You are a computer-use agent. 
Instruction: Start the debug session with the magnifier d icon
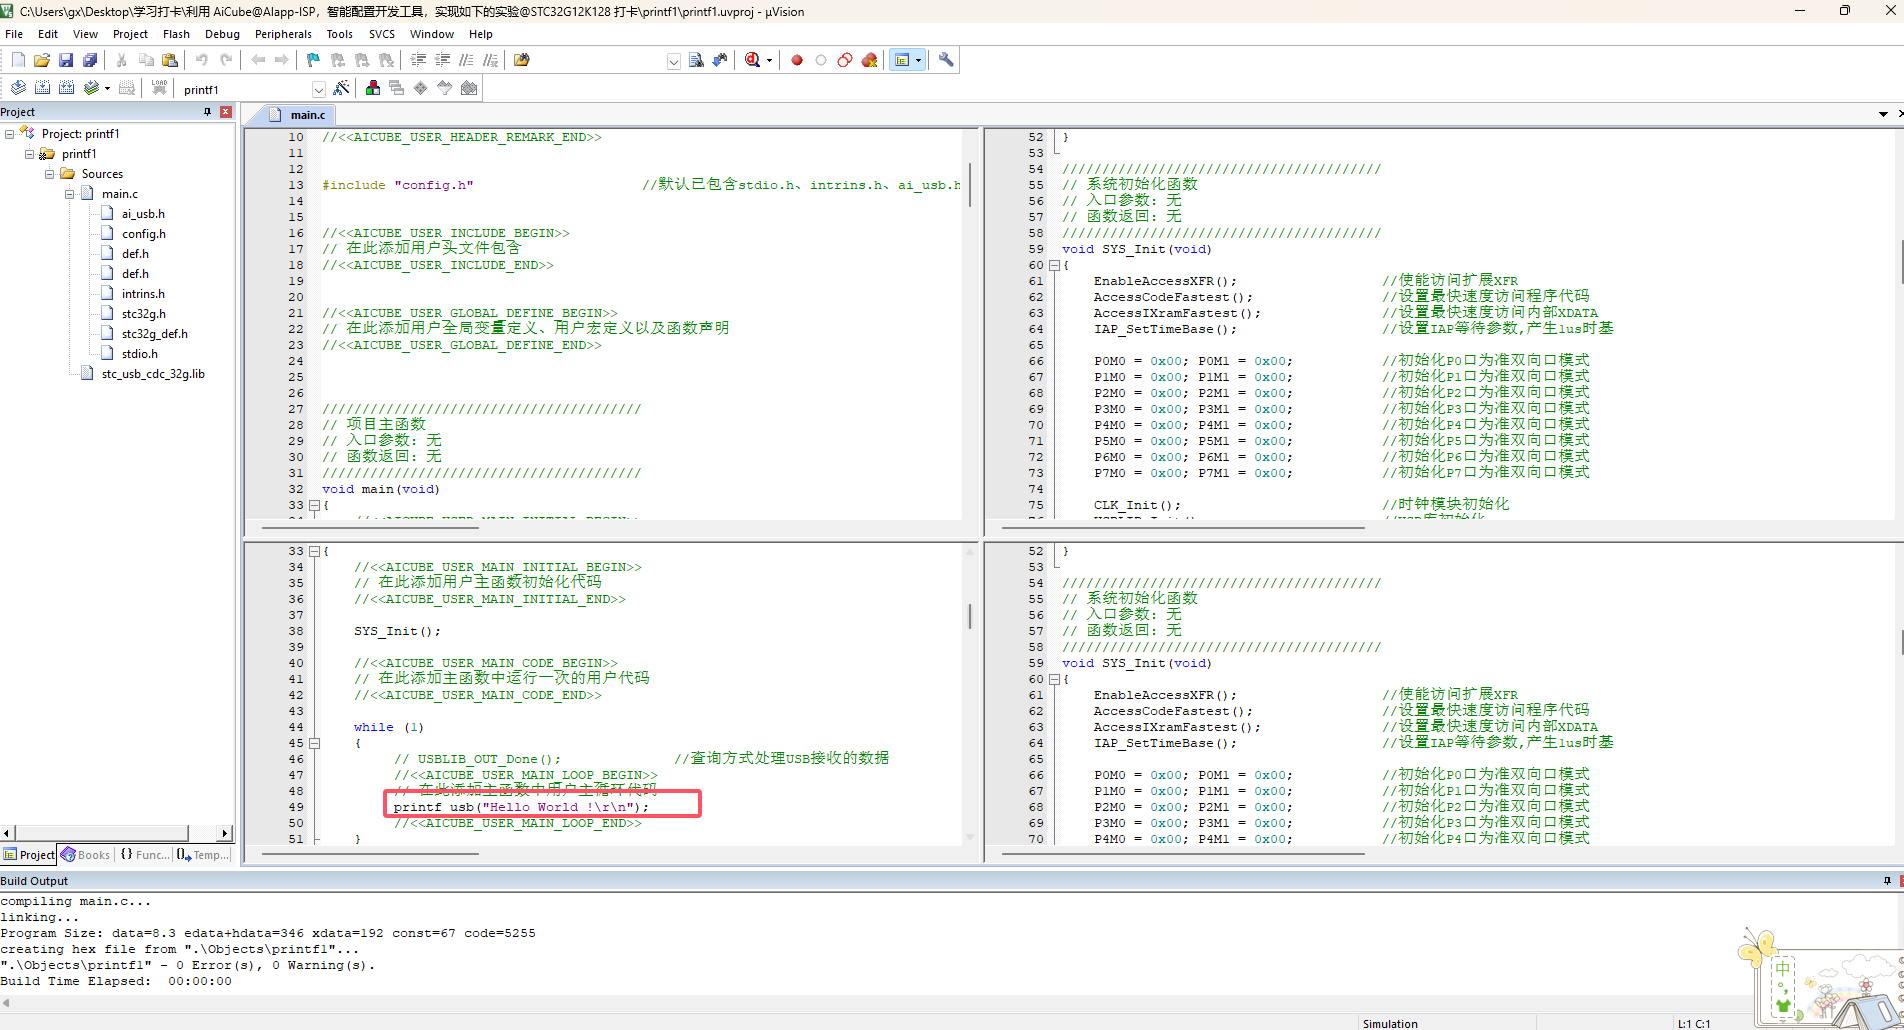point(753,60)
